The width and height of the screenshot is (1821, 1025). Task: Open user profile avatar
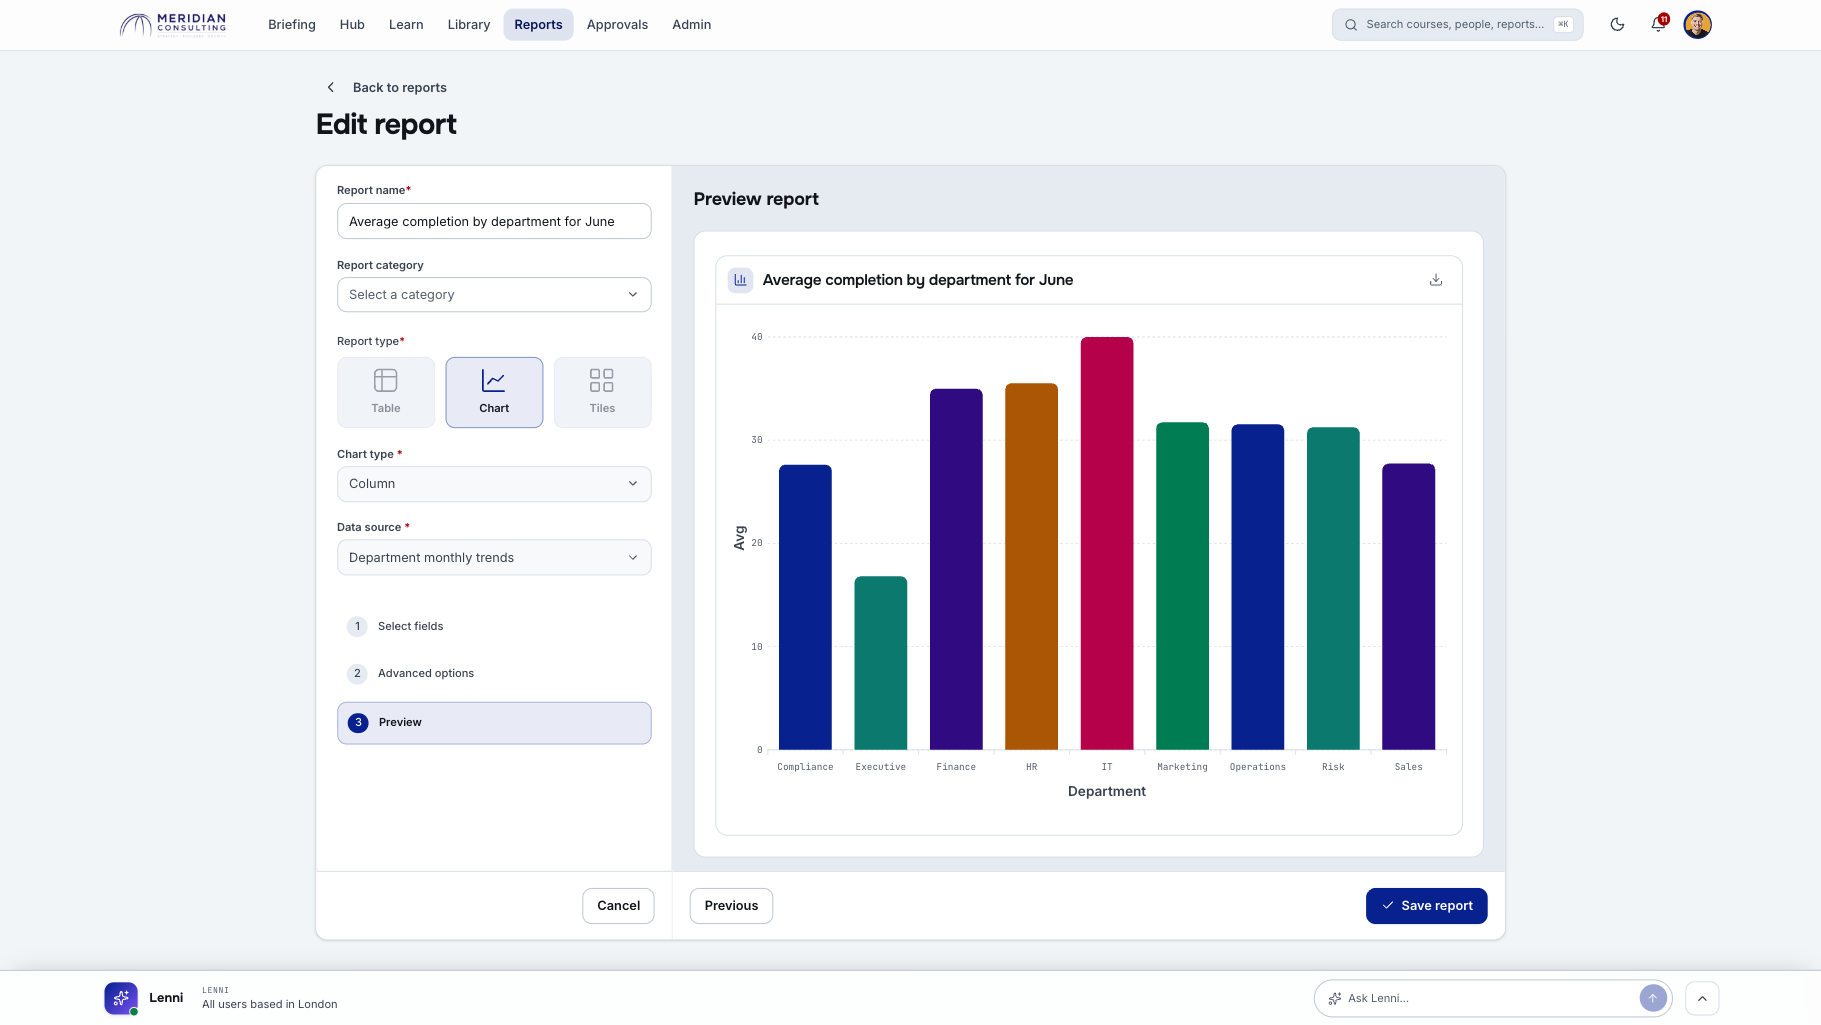(1697, 24)
